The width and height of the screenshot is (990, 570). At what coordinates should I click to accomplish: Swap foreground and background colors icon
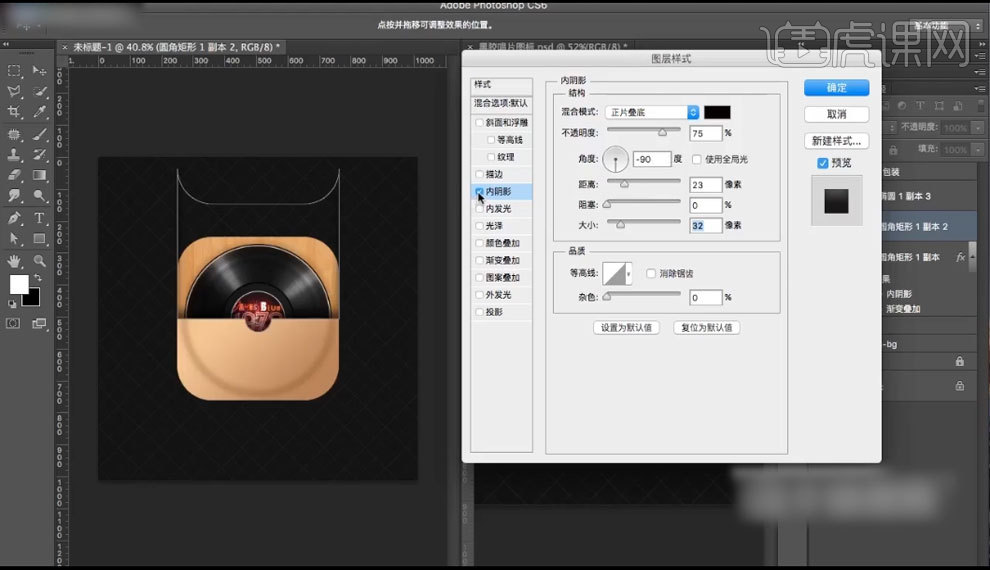click(x=38, y=278)
